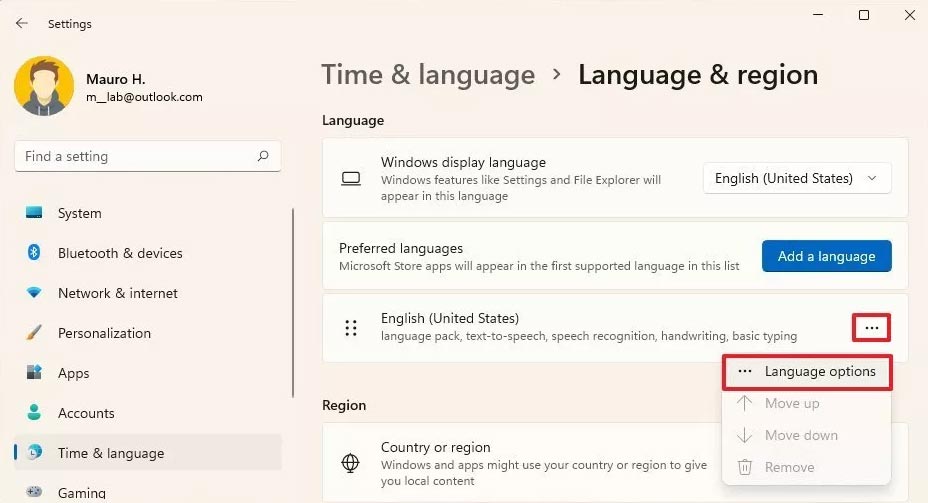Viewport: 928px width, 503px height.
Task: Click the English (United States) language entry
Action: [x=615, y=328]
